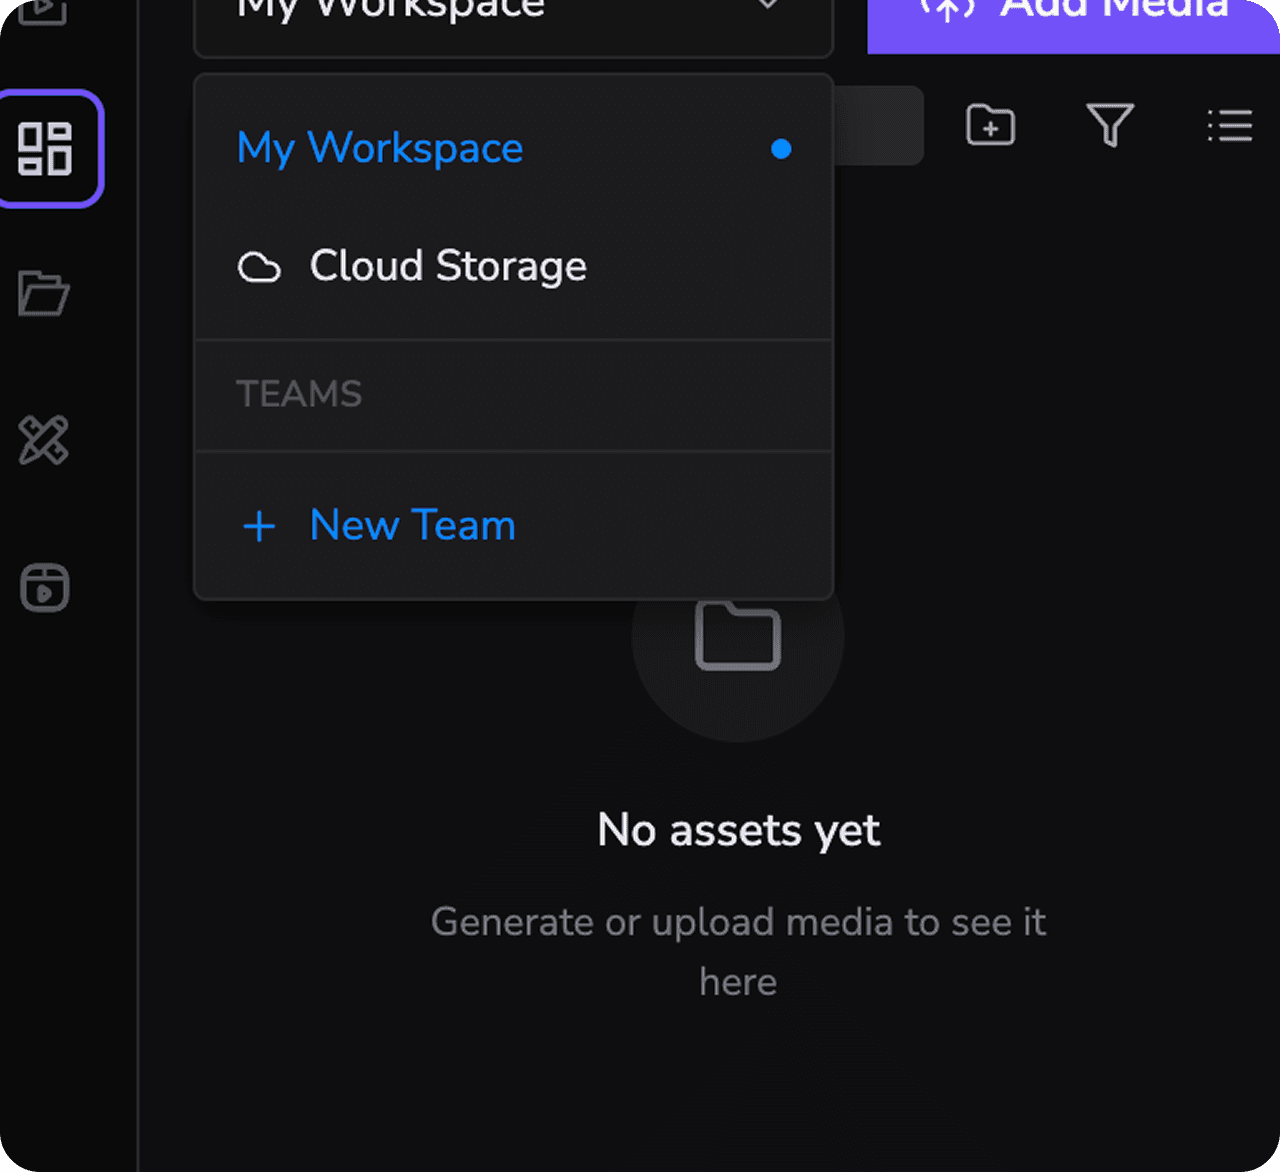
Task: Click the plus icon beside New Team
Action: (x=259, y=526)
